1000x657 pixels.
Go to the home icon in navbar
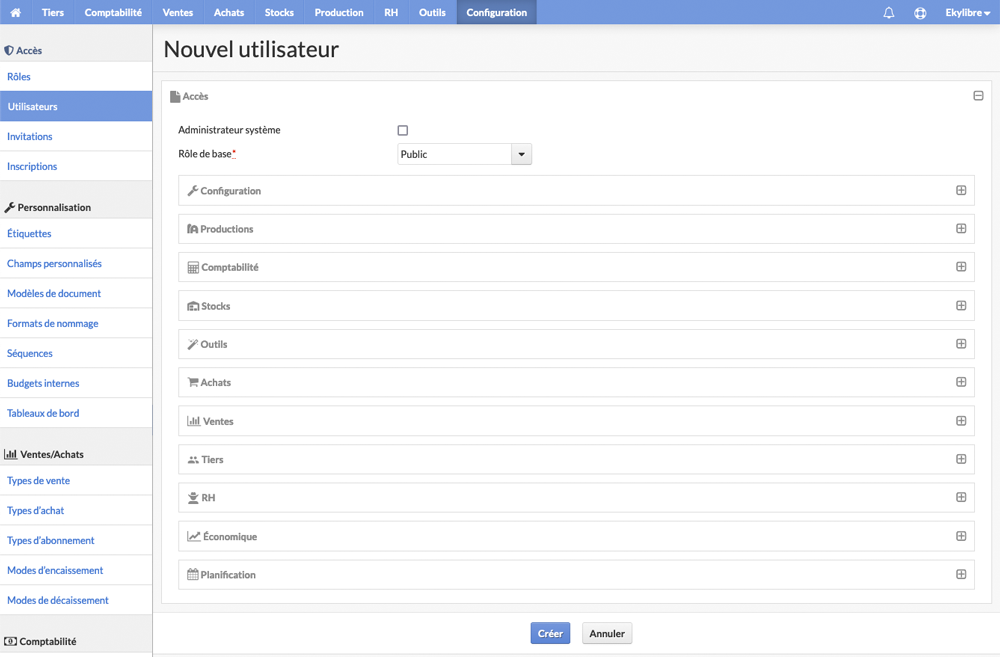[16, 12]
